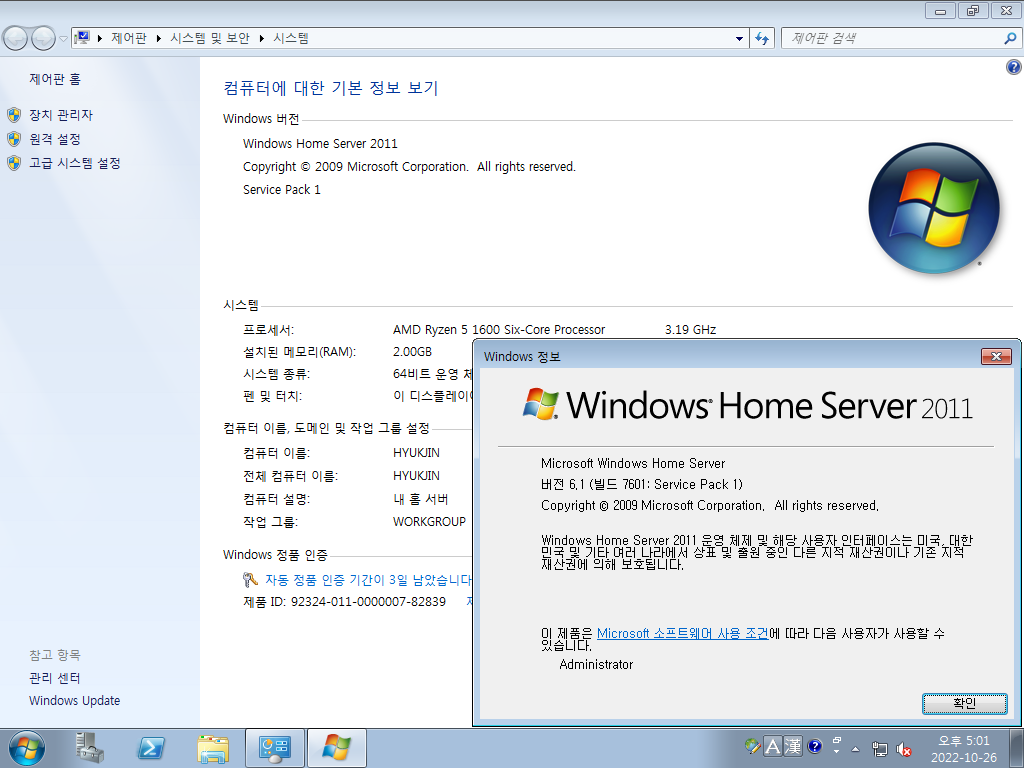
Task: Click product ID 92324-011-0000007-82839
Action: pyautogui.click(x=368, y=601)
